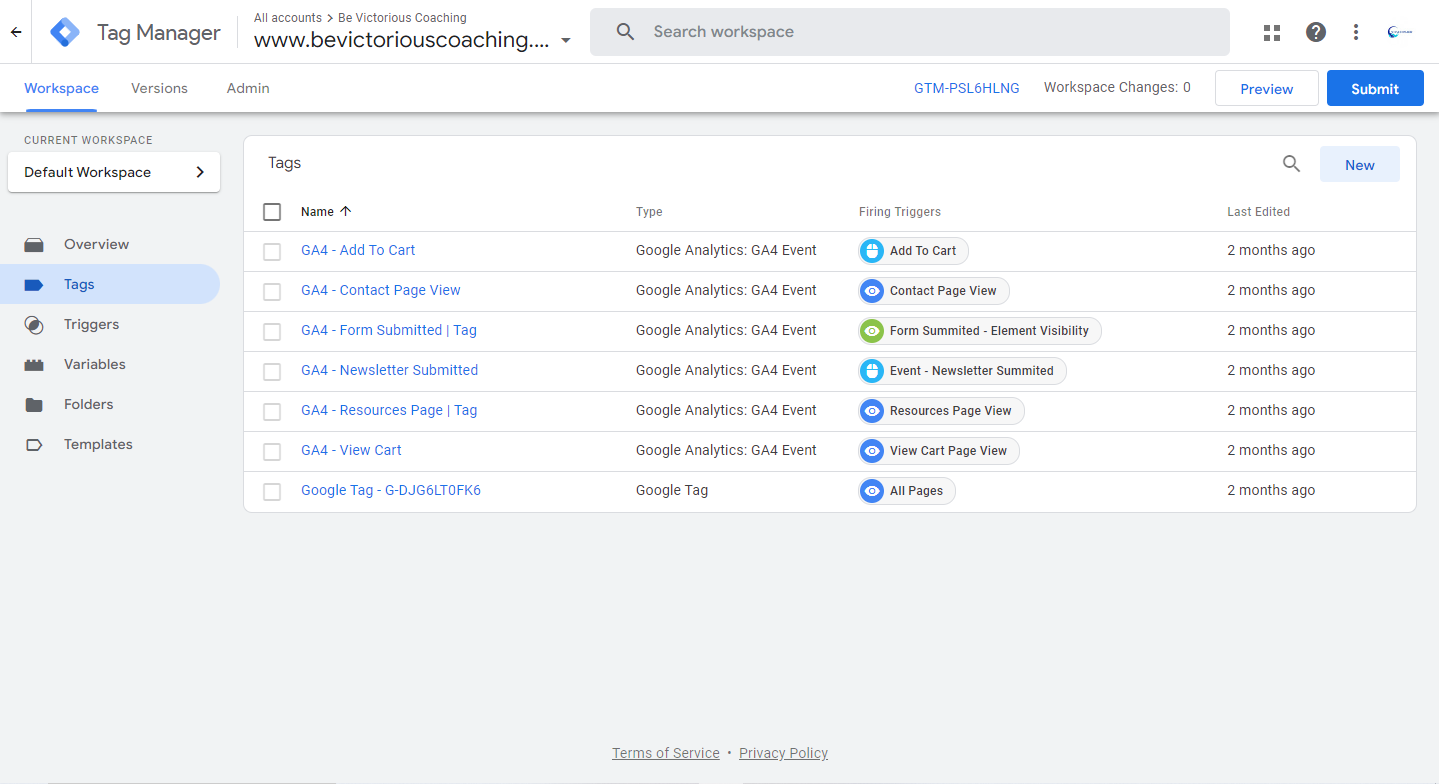The width and height of the screenshot is (1439, 784).
Task: Click the View Cart Page View trigger icon
Action: coord(872,451)
